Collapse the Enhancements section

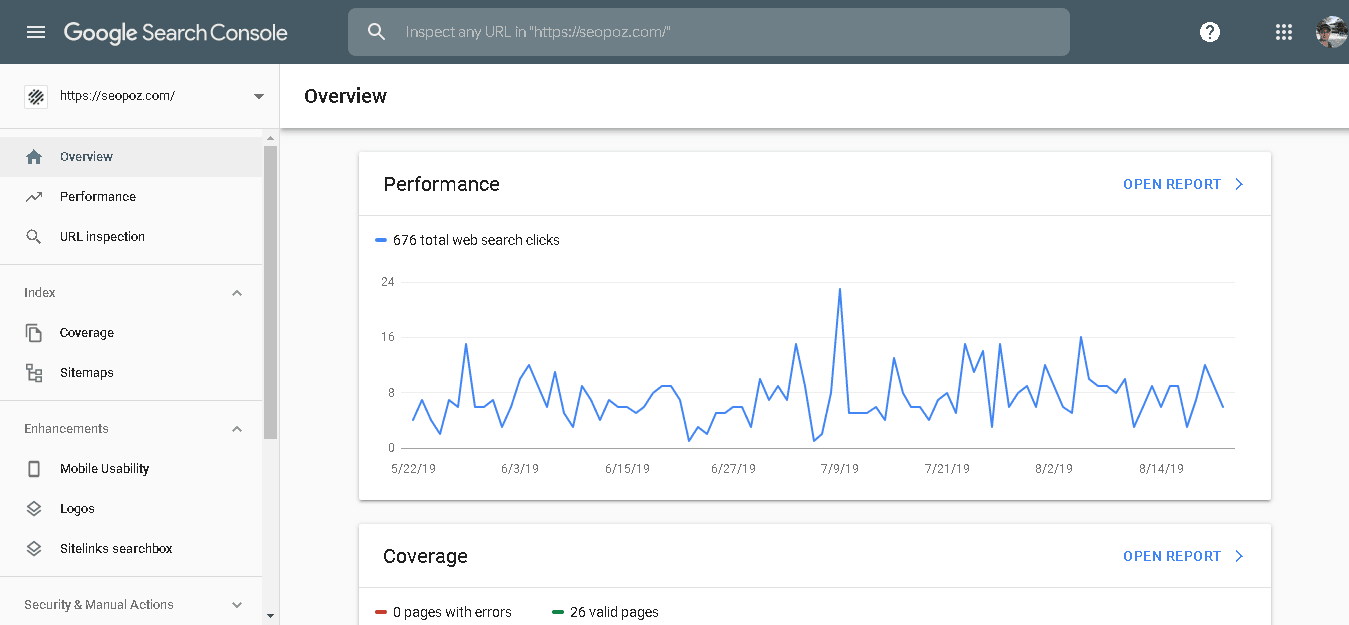(x=237, y=429)
